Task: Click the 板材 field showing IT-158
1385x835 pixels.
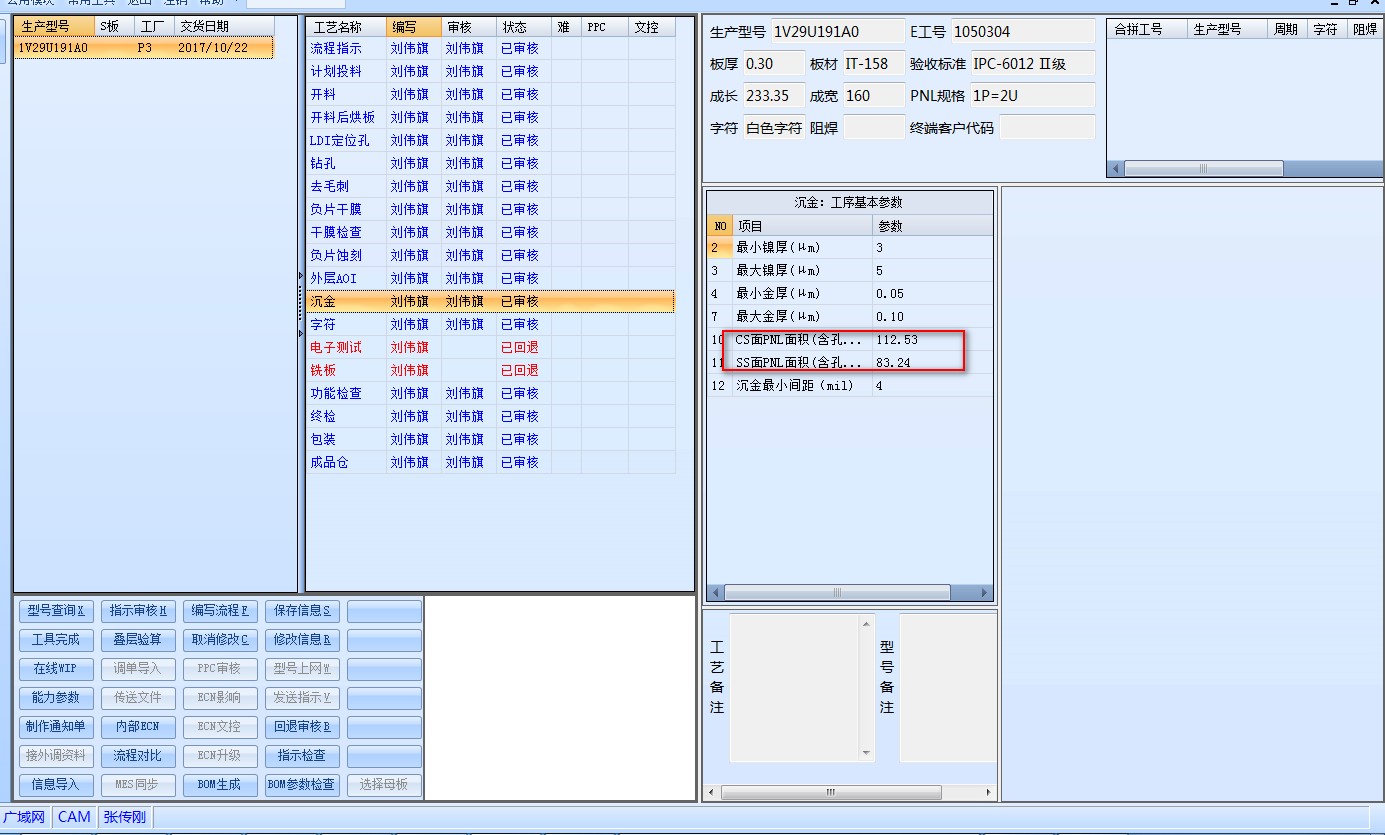Action: (873, 64)
